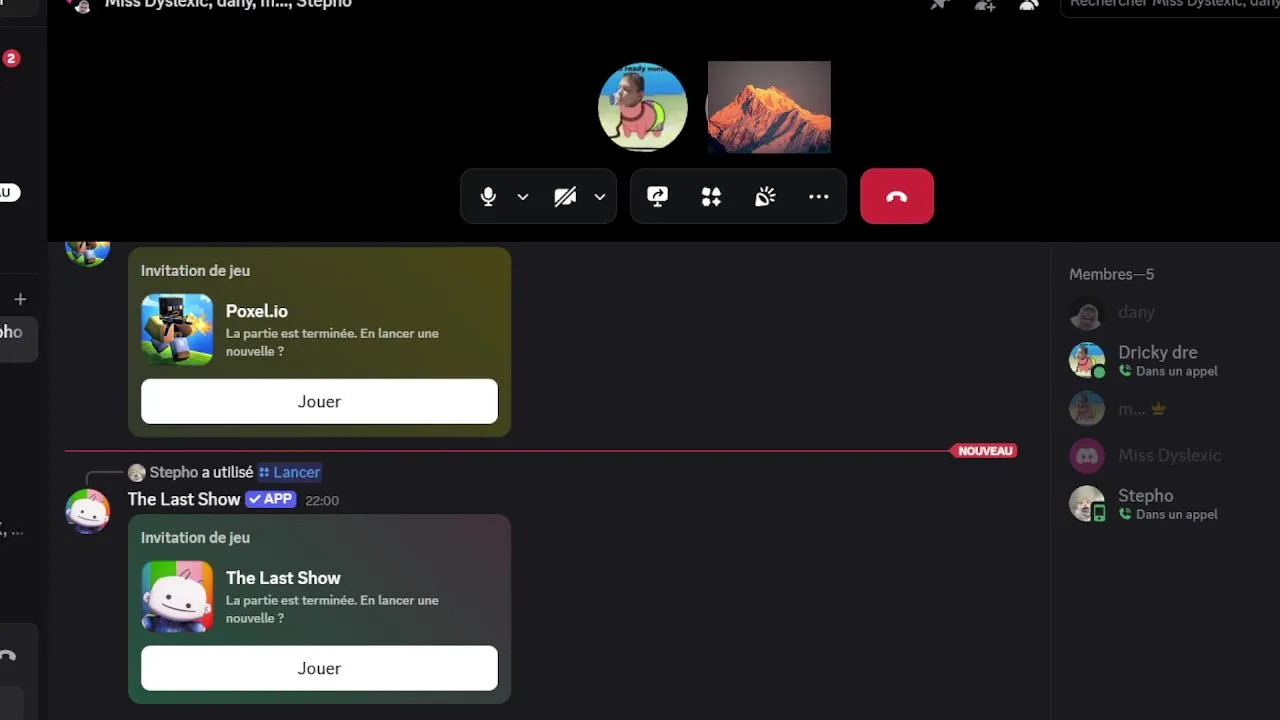Image resolution: width=1280 pixels, height=720 pixels.
Task: Click Stepho's small avatar in reply line
Action: tap(137, 472)
